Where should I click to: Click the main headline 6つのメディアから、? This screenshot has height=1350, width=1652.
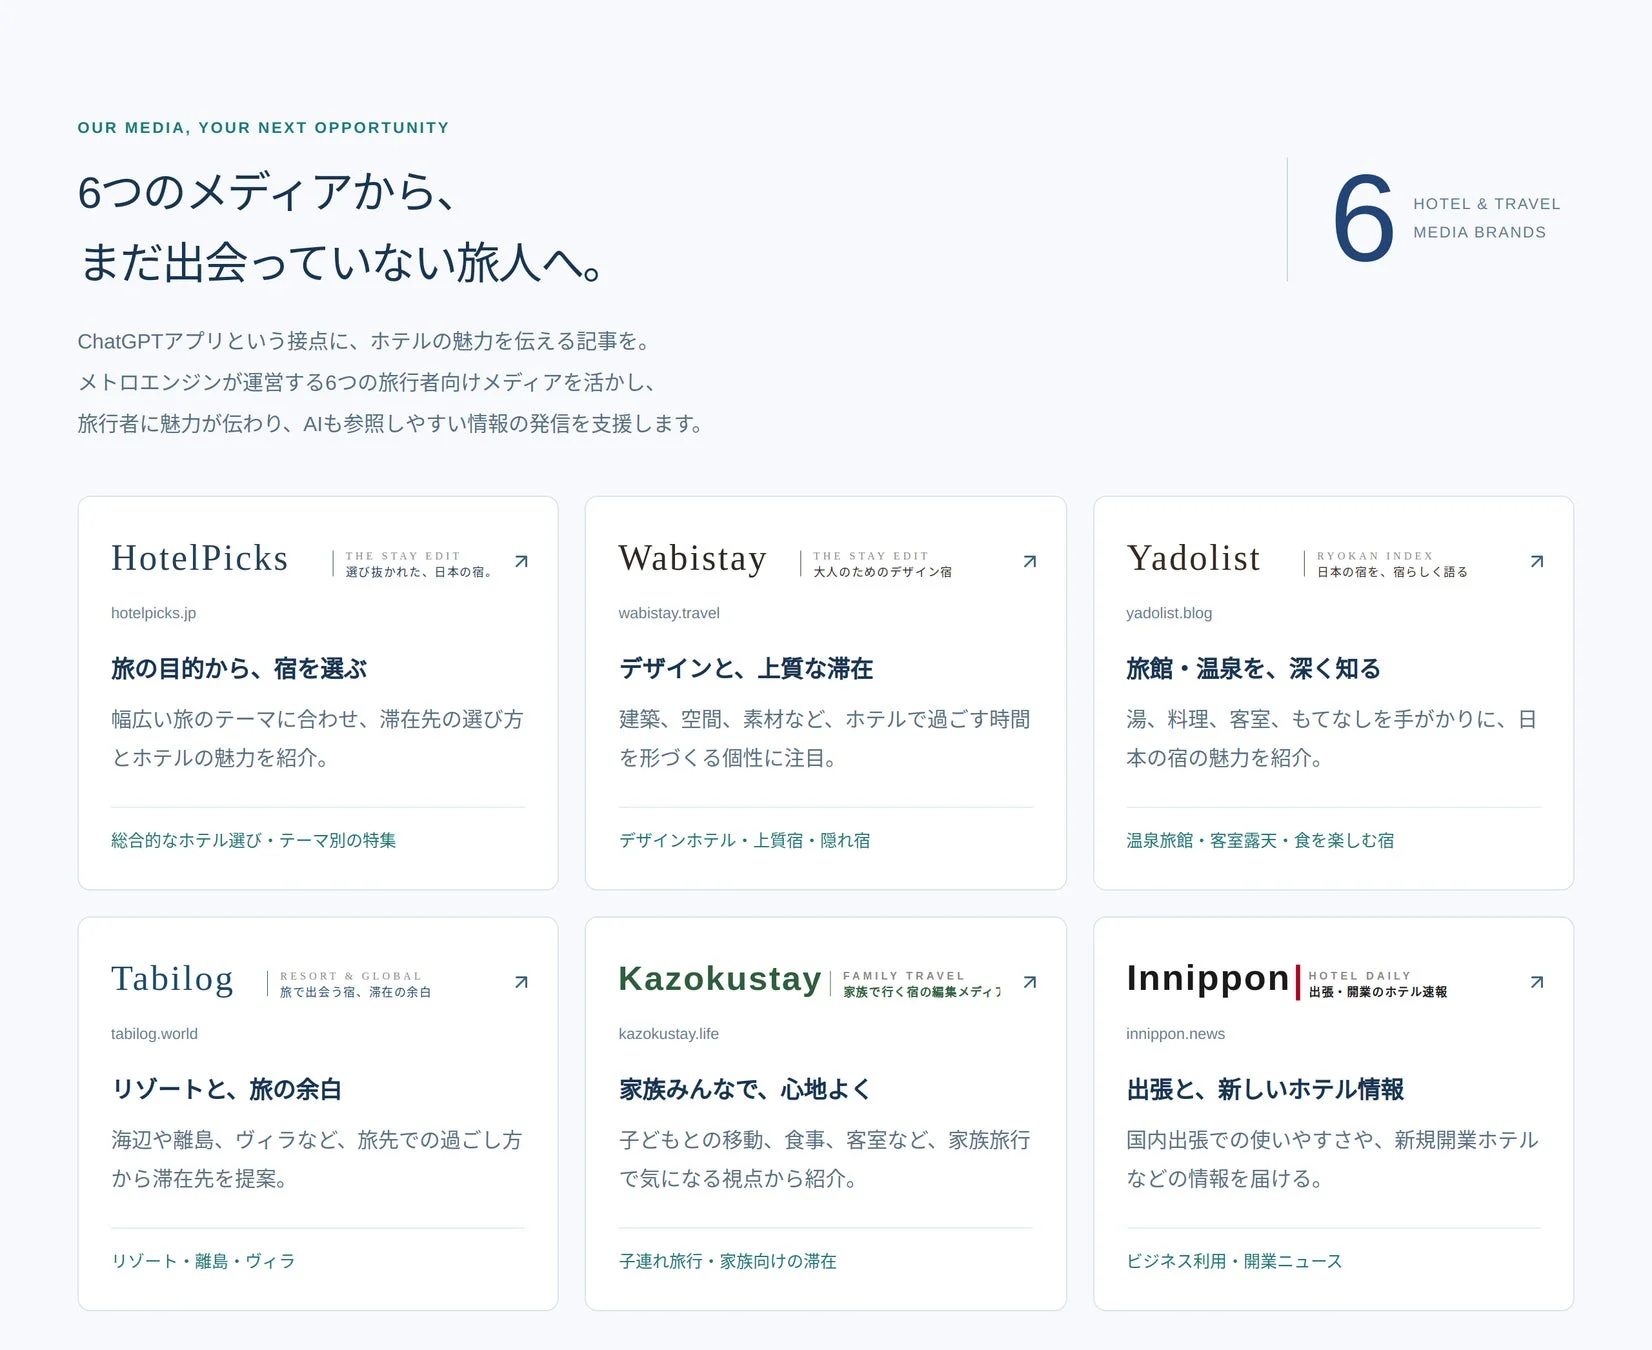(x=267, y=192)
